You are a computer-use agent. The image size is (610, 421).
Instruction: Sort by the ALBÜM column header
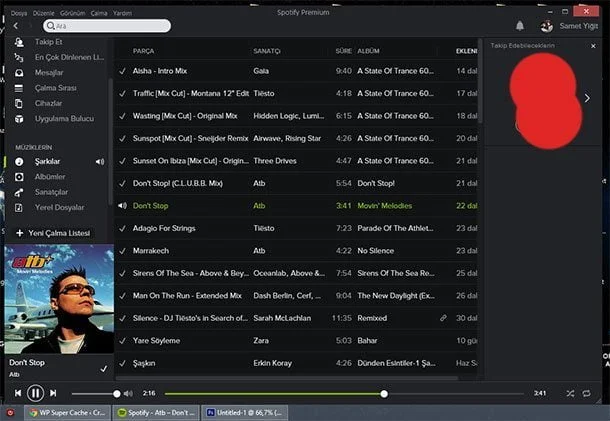click(368, 51)
